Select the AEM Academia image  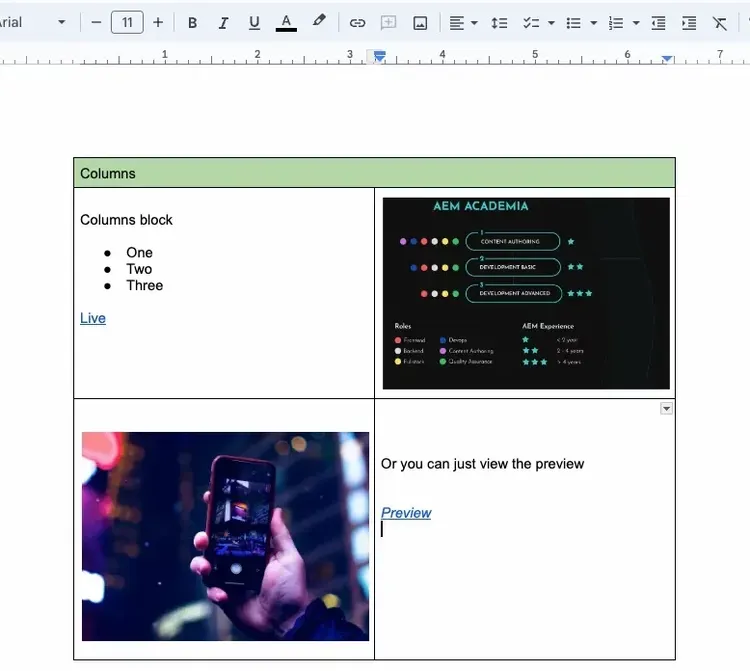tap(526, 293)
